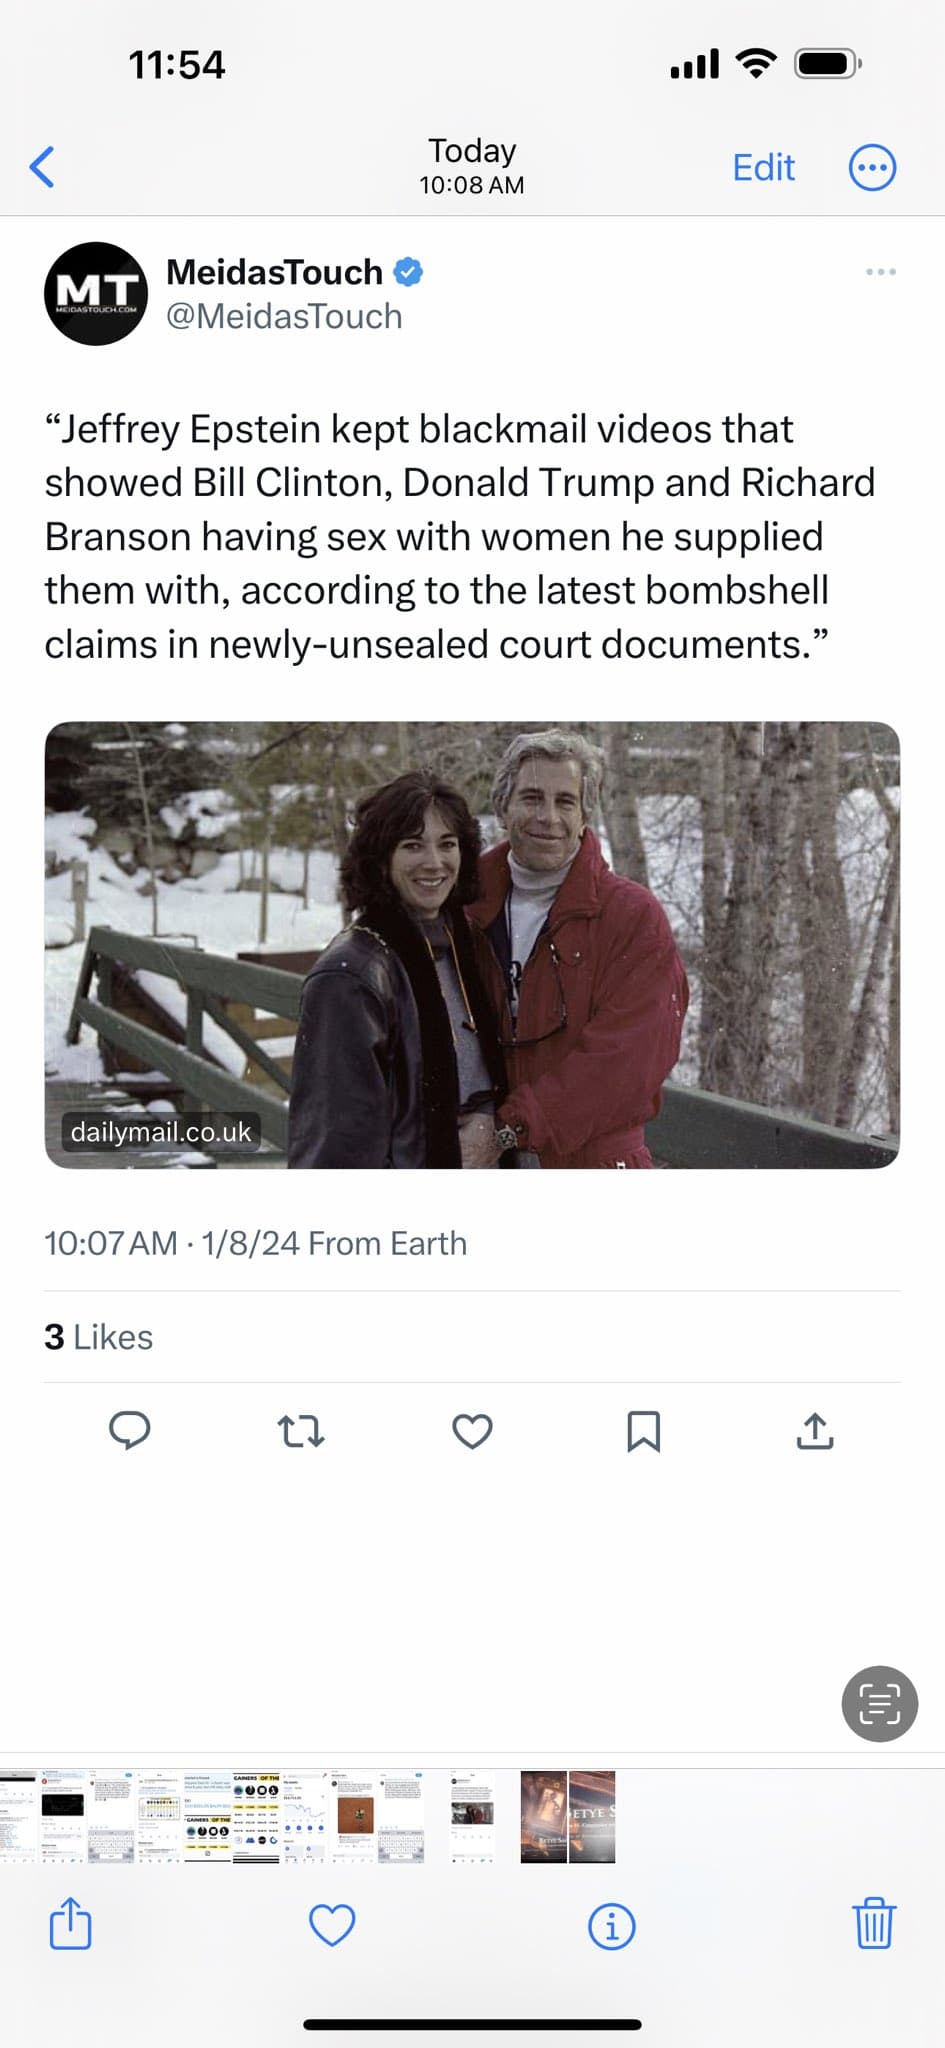Activate the Live Text scan button
945x2048 pixels.
coord(879,1703)
